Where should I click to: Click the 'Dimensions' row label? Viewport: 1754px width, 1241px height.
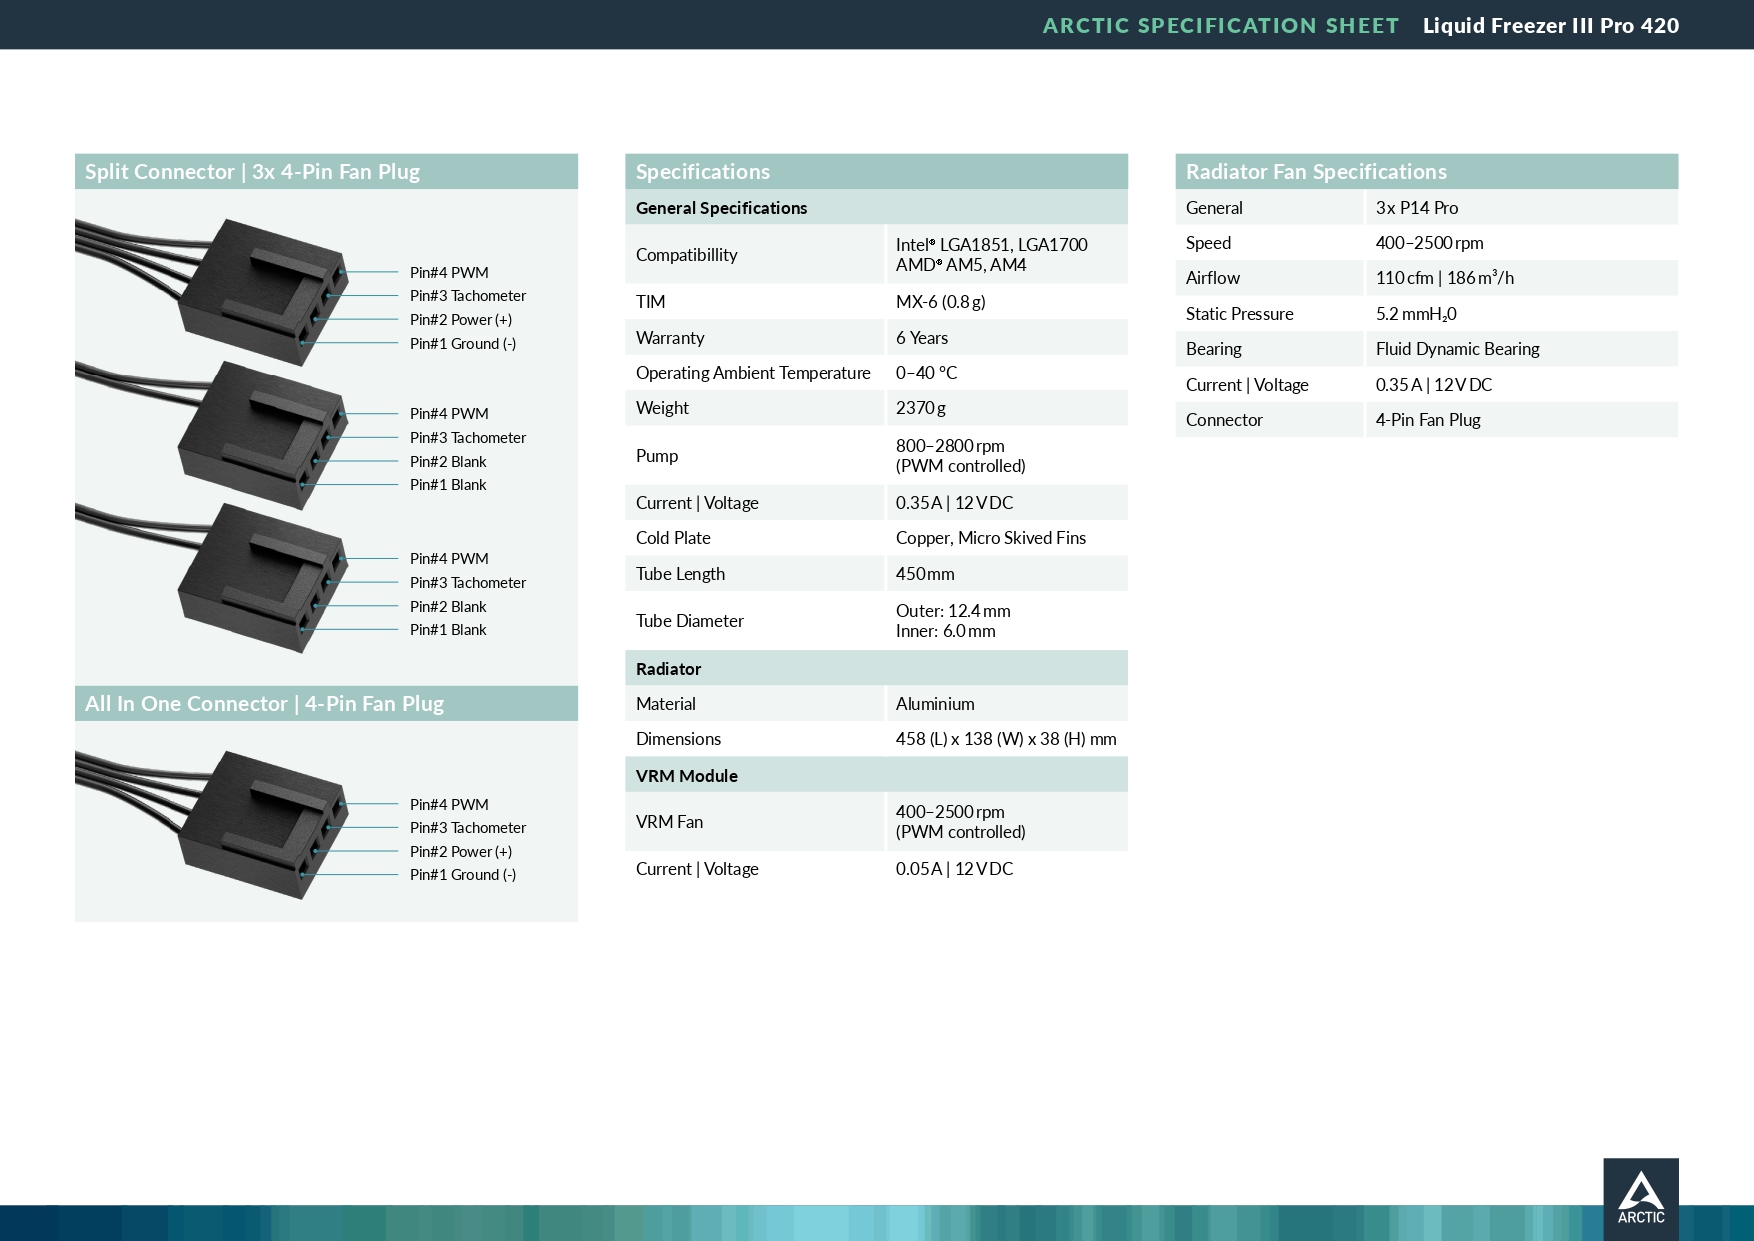678,739
